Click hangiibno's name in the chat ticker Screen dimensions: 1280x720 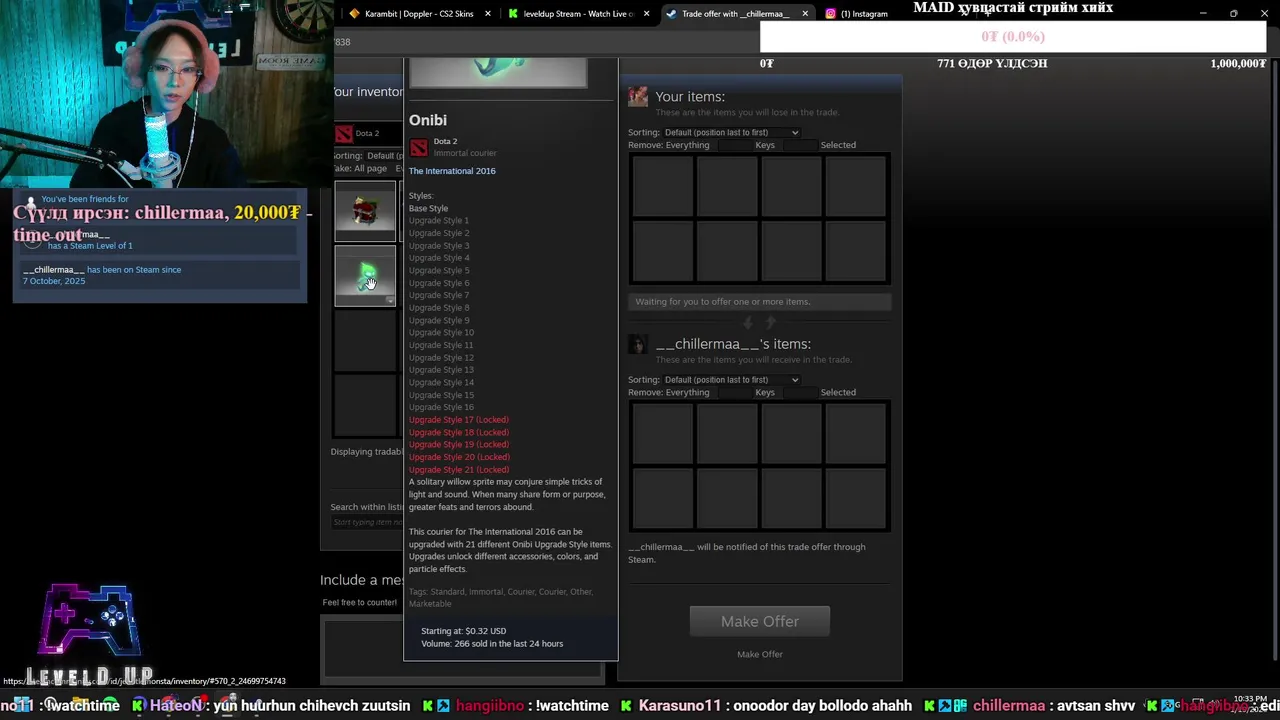click(x=490, y=706)
